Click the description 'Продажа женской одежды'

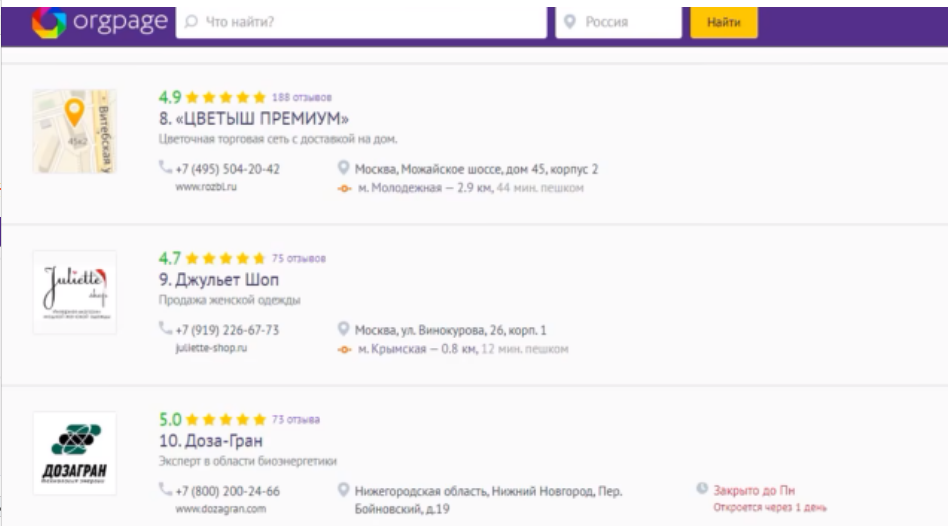click(x=230, y=300)
